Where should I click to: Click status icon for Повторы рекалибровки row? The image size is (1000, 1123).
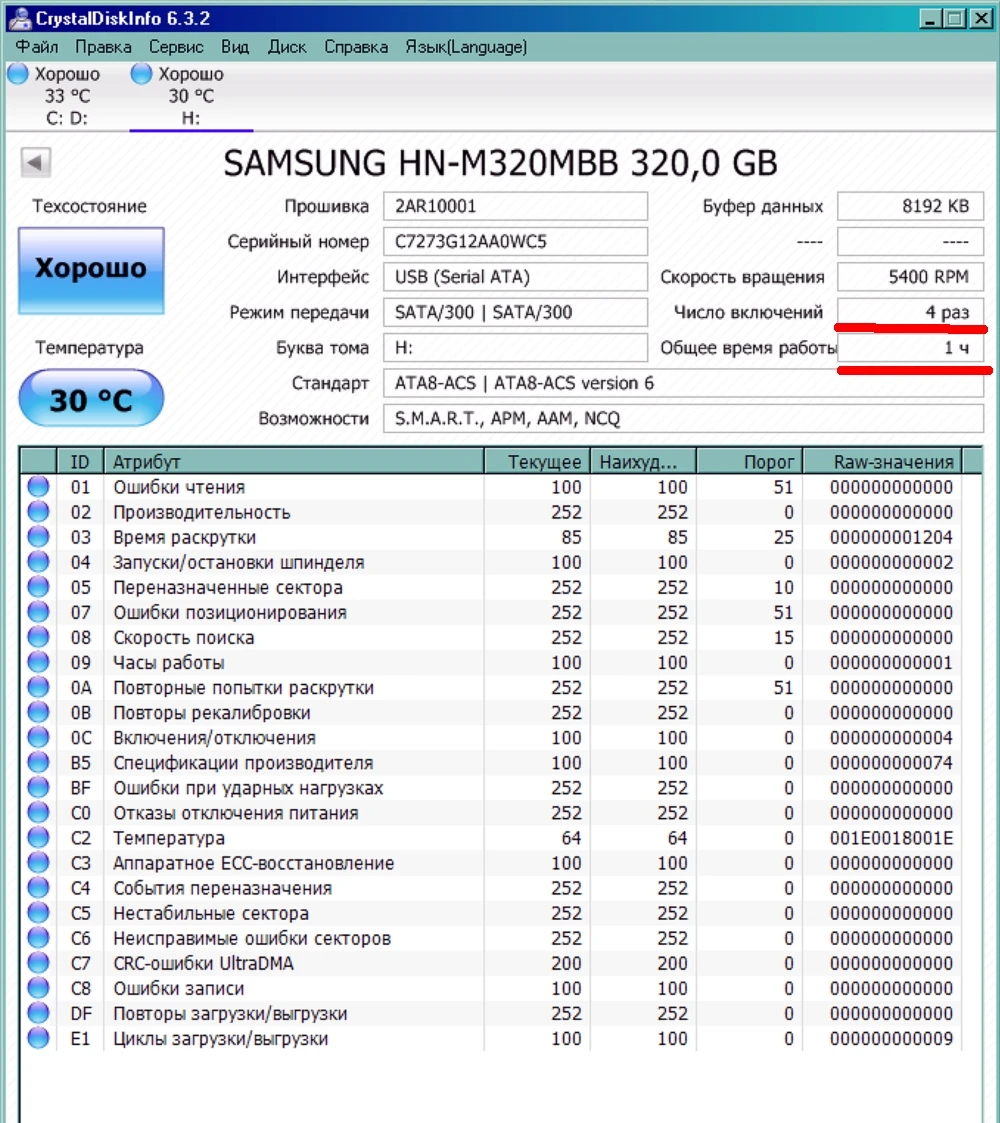tap(39, 713)
